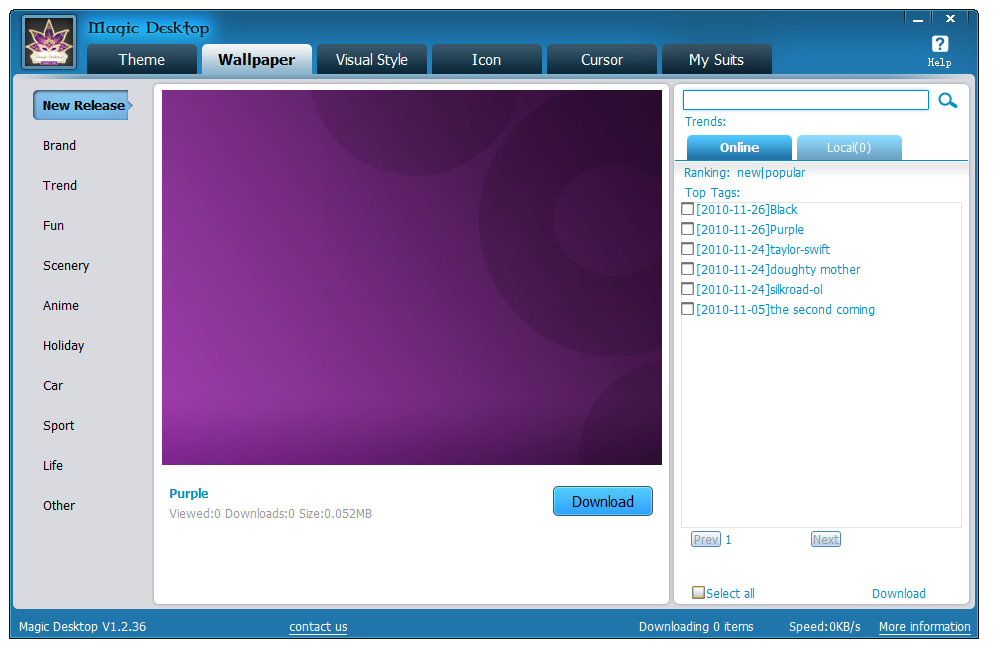Viewport: 1002px width, 663px height.
Task: Switch to the Theme tab
Action: point(141,59)
